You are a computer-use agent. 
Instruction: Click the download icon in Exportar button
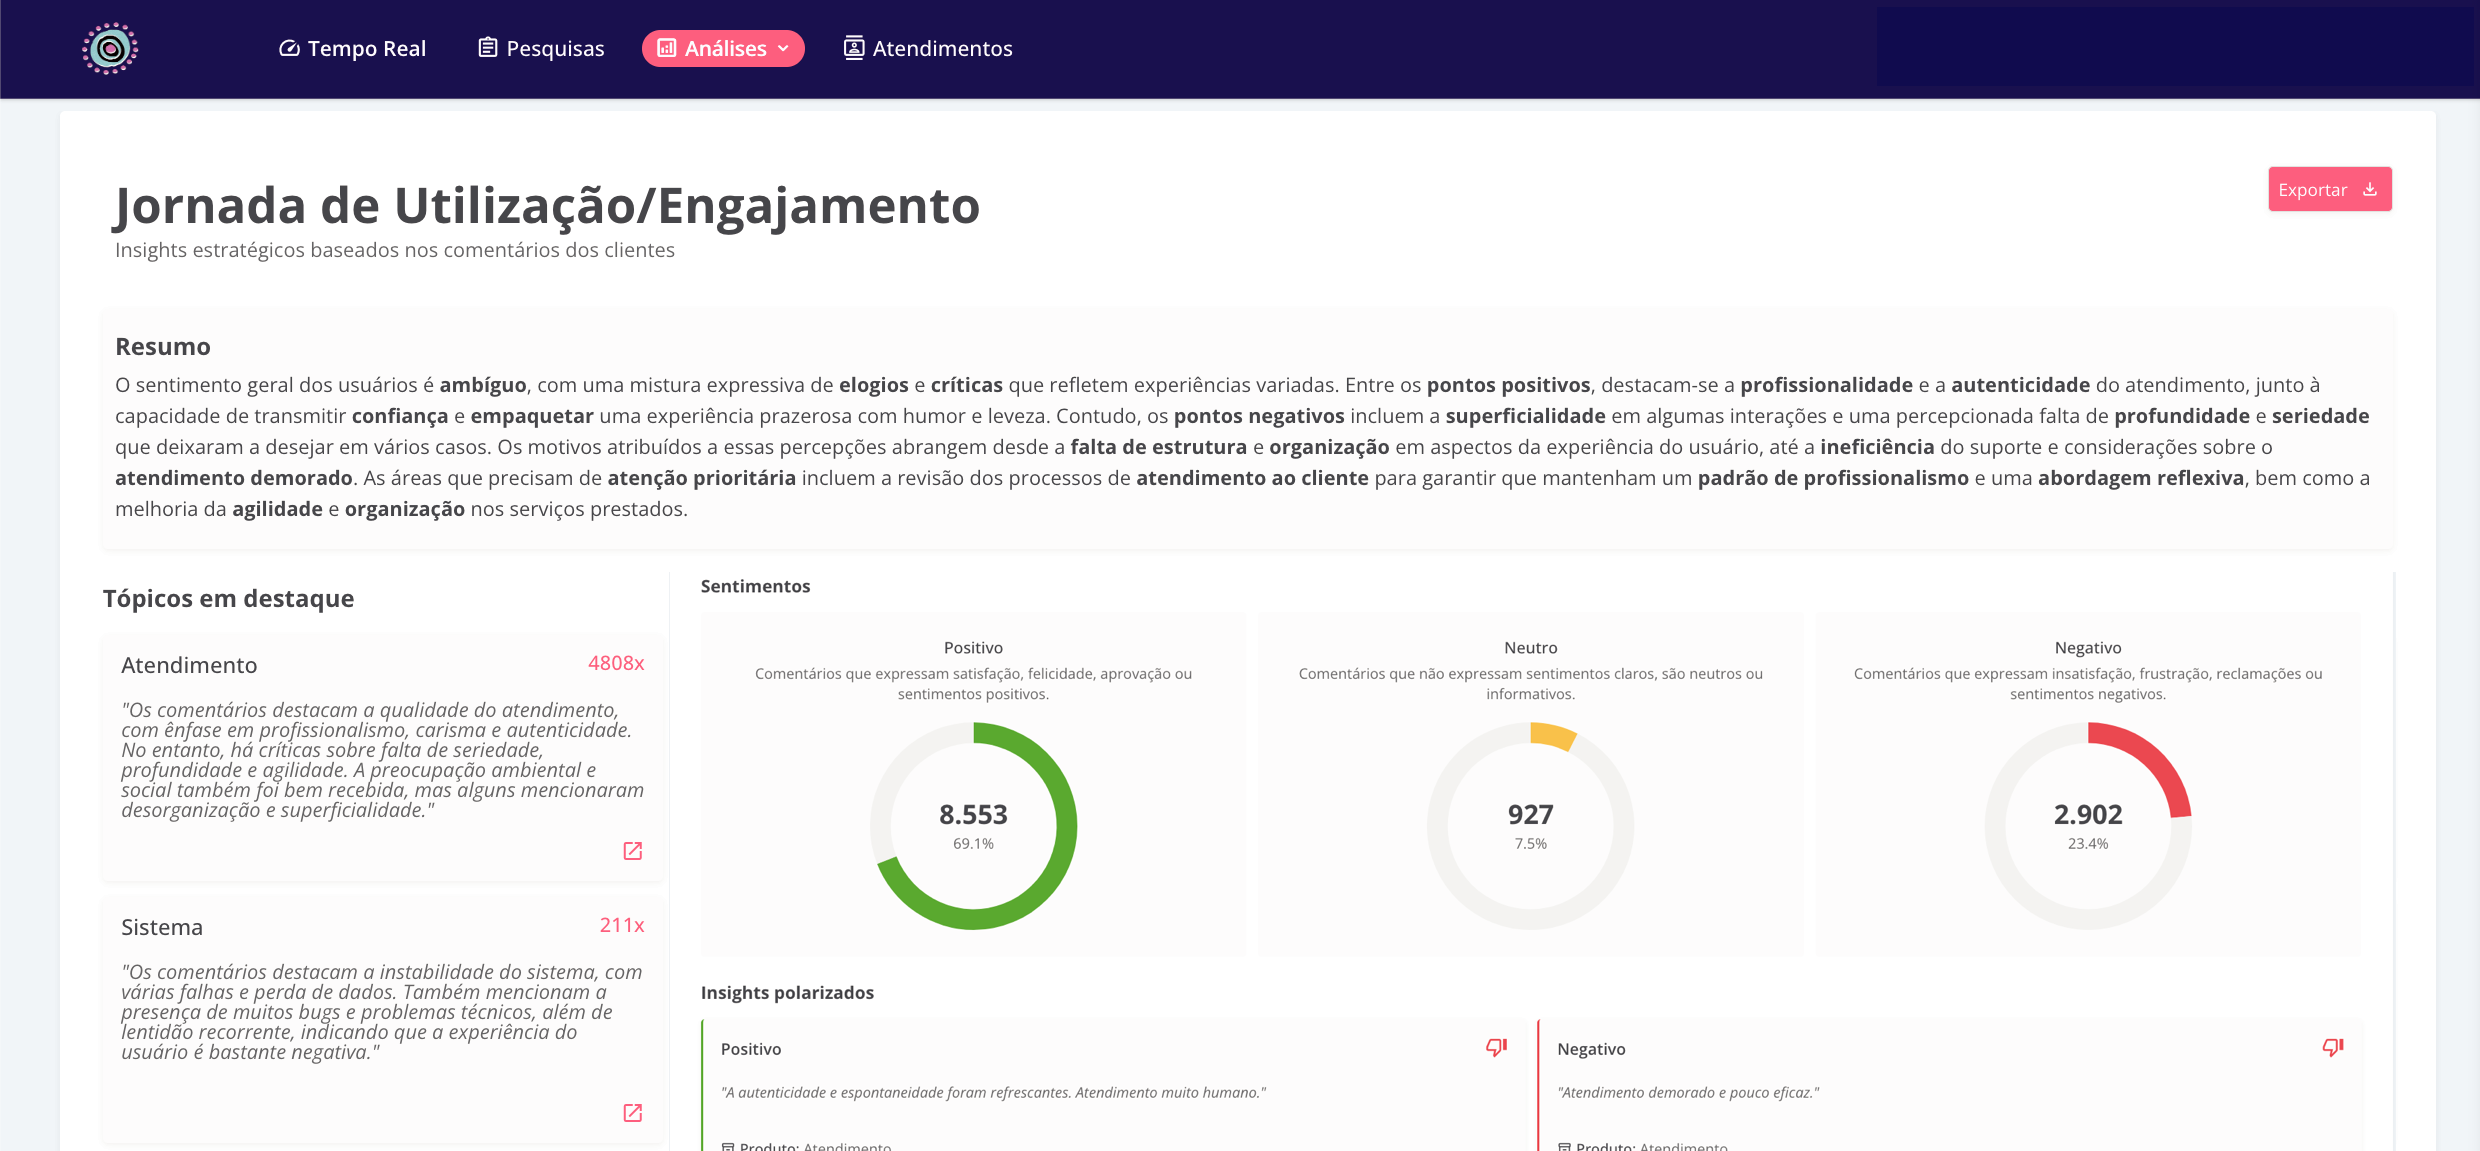point(2370,189)
